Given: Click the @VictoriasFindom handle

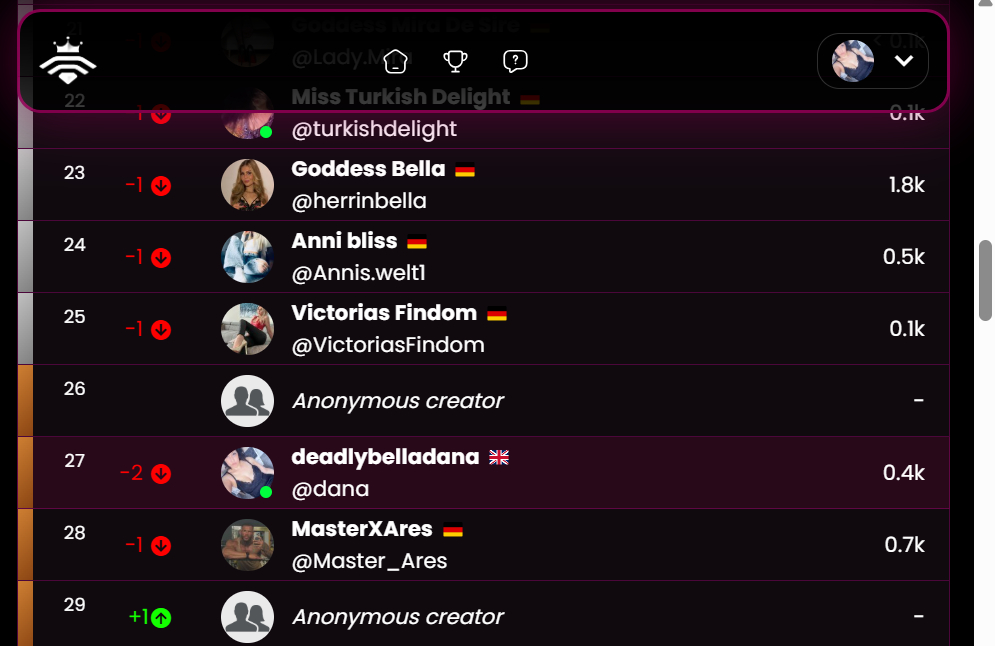Looking at the screenshot, I should pos(388,345).
